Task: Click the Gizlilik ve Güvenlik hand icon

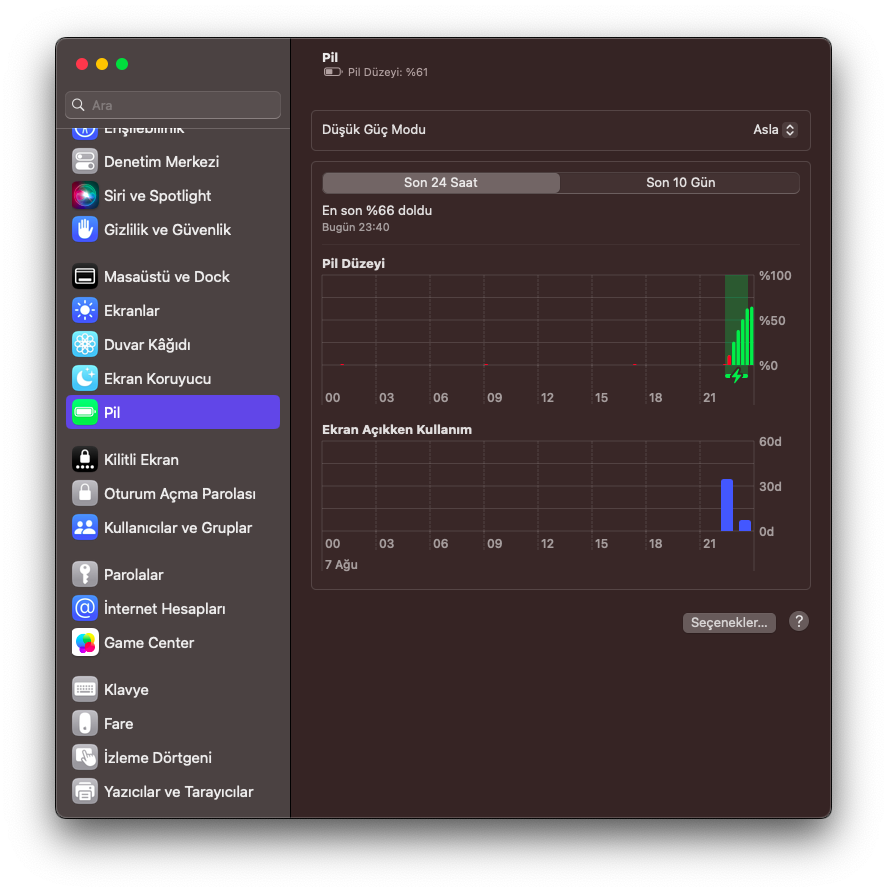Action: coord(85,230)
